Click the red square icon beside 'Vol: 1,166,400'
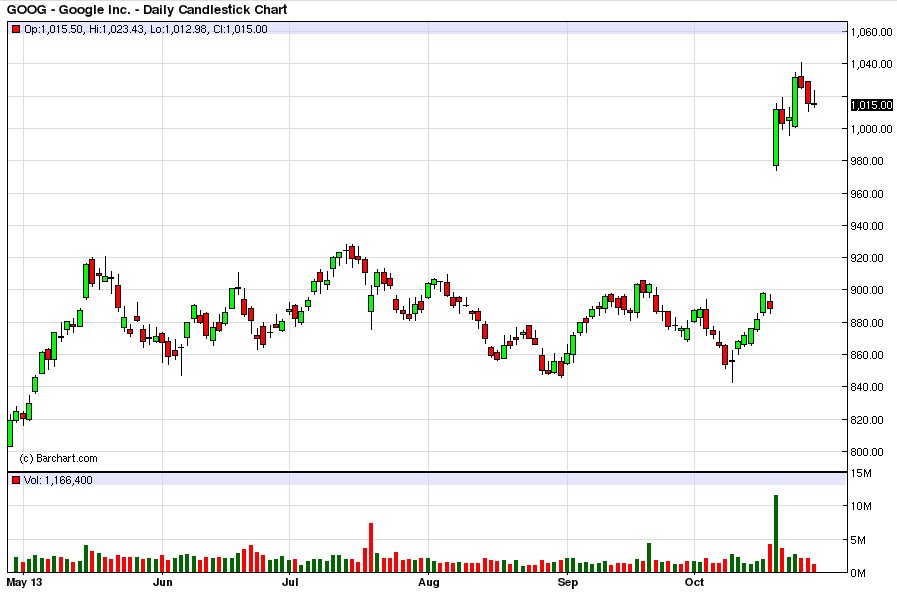The height and width of the screenshot is (597, 897). pos(16,480)
